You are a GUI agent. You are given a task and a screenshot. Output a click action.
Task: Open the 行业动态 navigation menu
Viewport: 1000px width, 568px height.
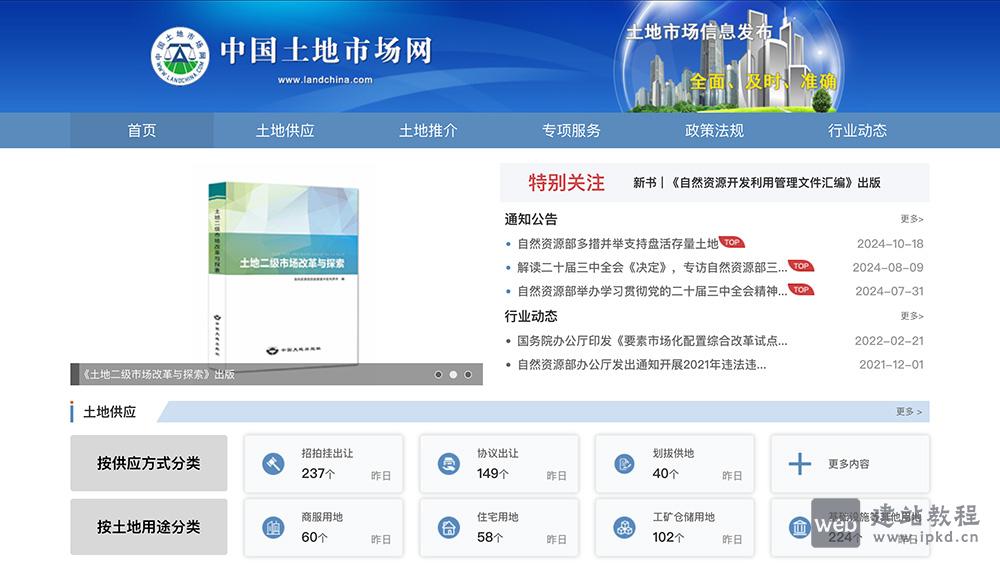(x=857, y=131)
